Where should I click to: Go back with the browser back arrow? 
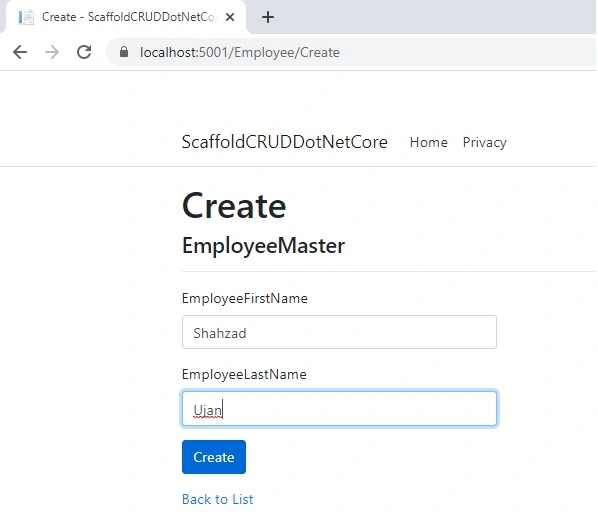point(20,52)
